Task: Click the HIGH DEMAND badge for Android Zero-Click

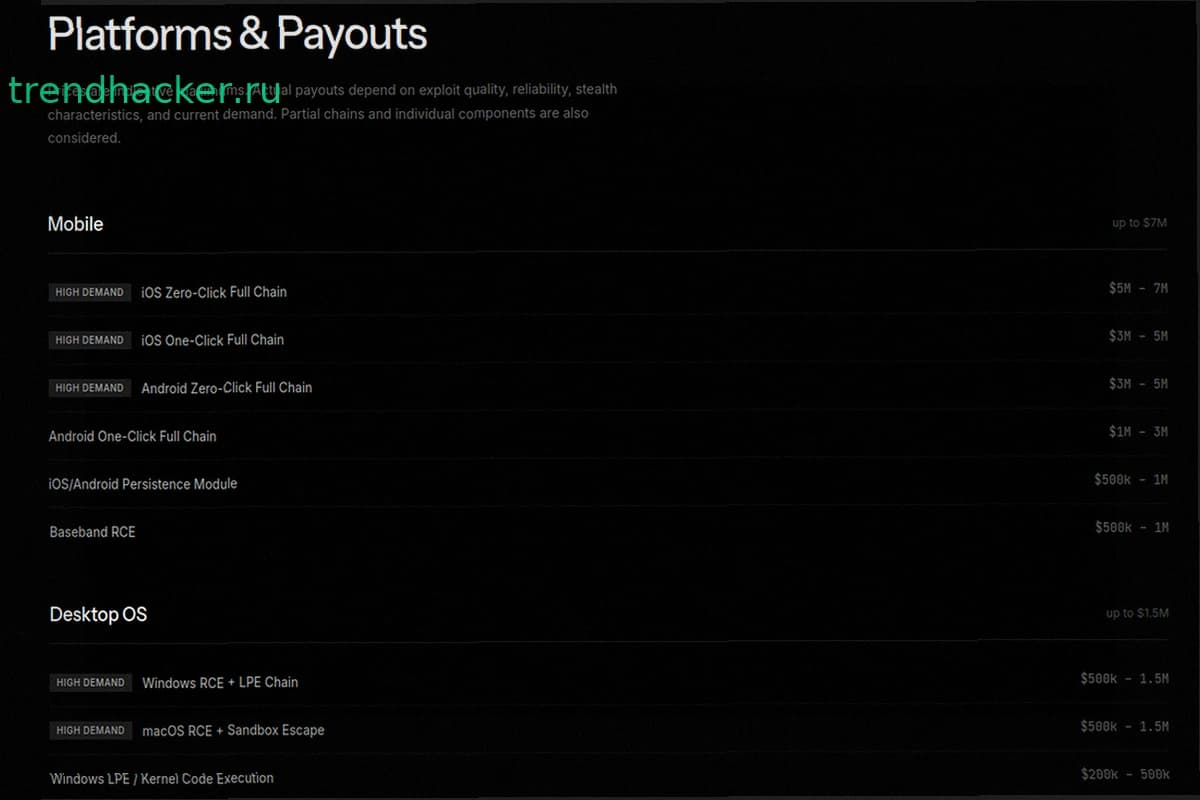Action: click(x=90, y=388)
